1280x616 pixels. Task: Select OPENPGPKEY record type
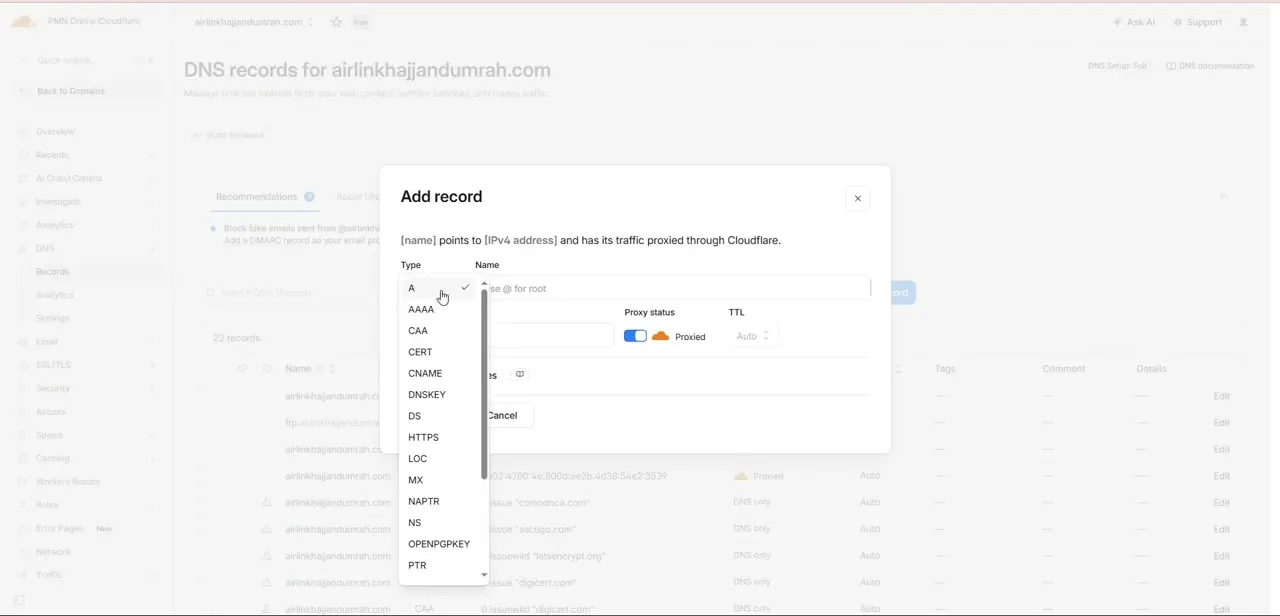(x=437, y=544)
